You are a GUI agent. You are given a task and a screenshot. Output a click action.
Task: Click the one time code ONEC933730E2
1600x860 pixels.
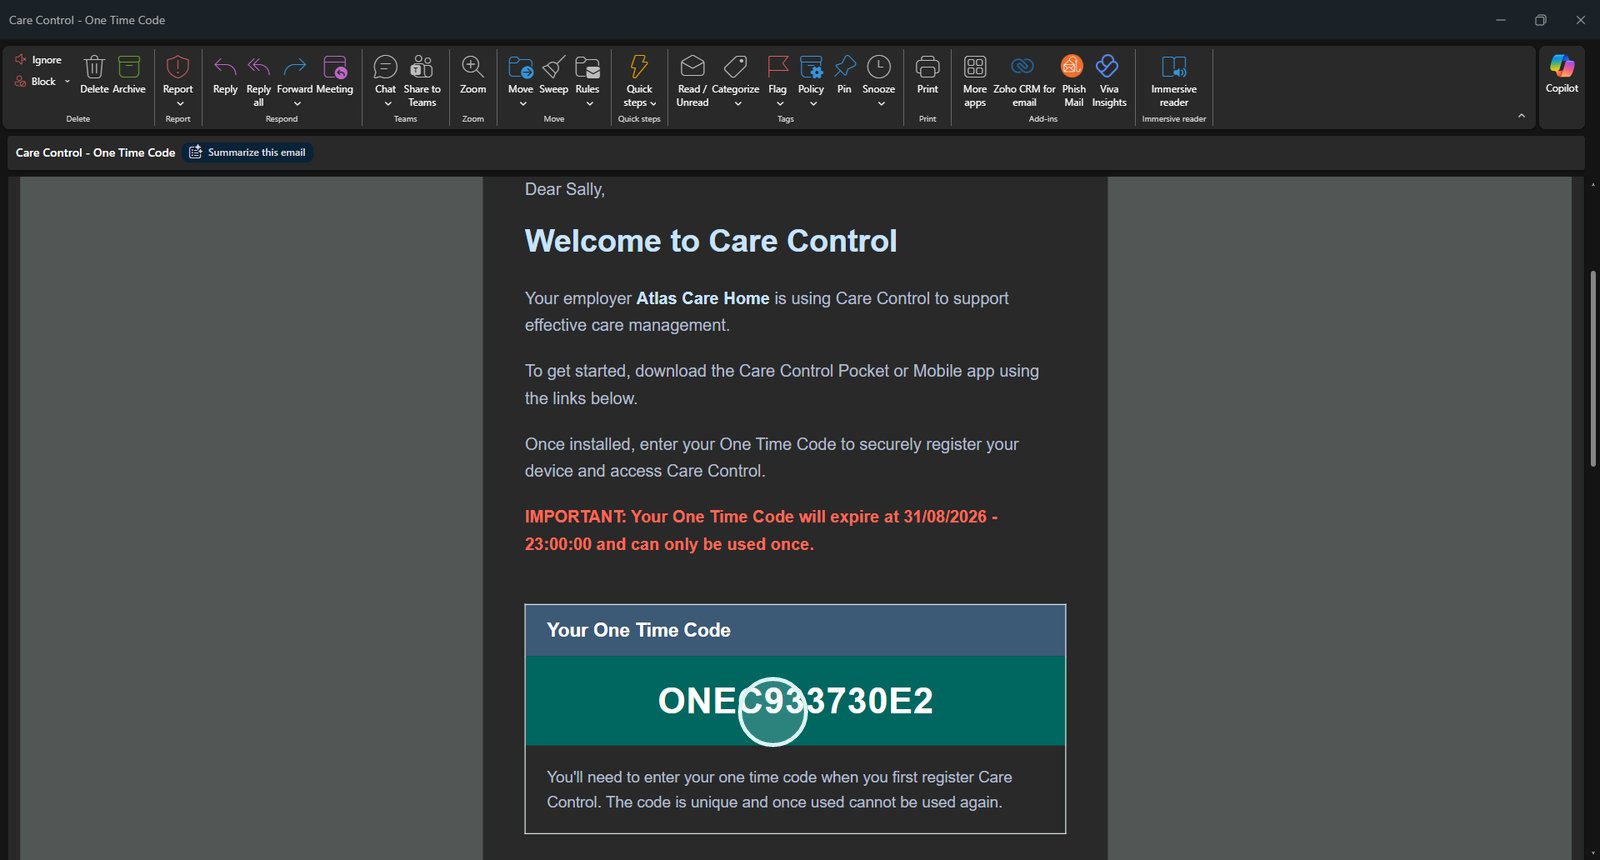pos(795,701)
